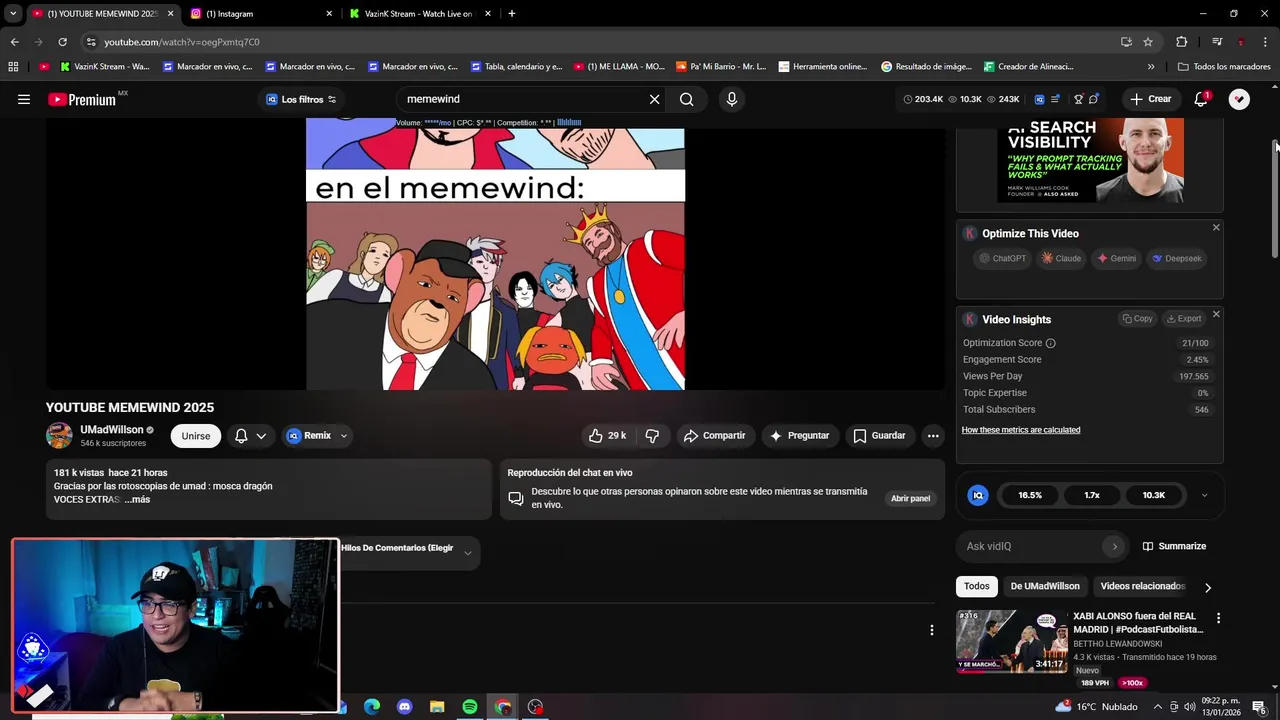Run search with the magnifier icon
Viewport: 1280px width, 720px height.
(x=686, y=99)
